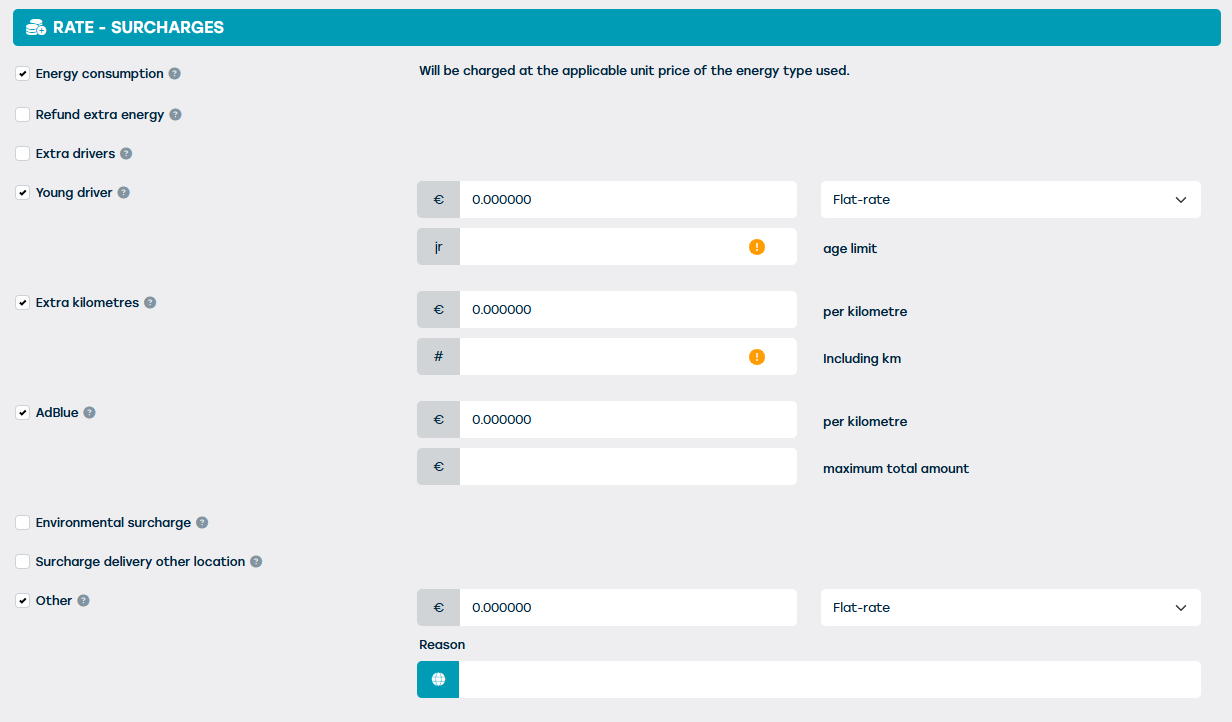The image size is (1232, 722).
Task: Expand the Other surcharge Flat-rate dropdown
Action: click(1010, 608)
